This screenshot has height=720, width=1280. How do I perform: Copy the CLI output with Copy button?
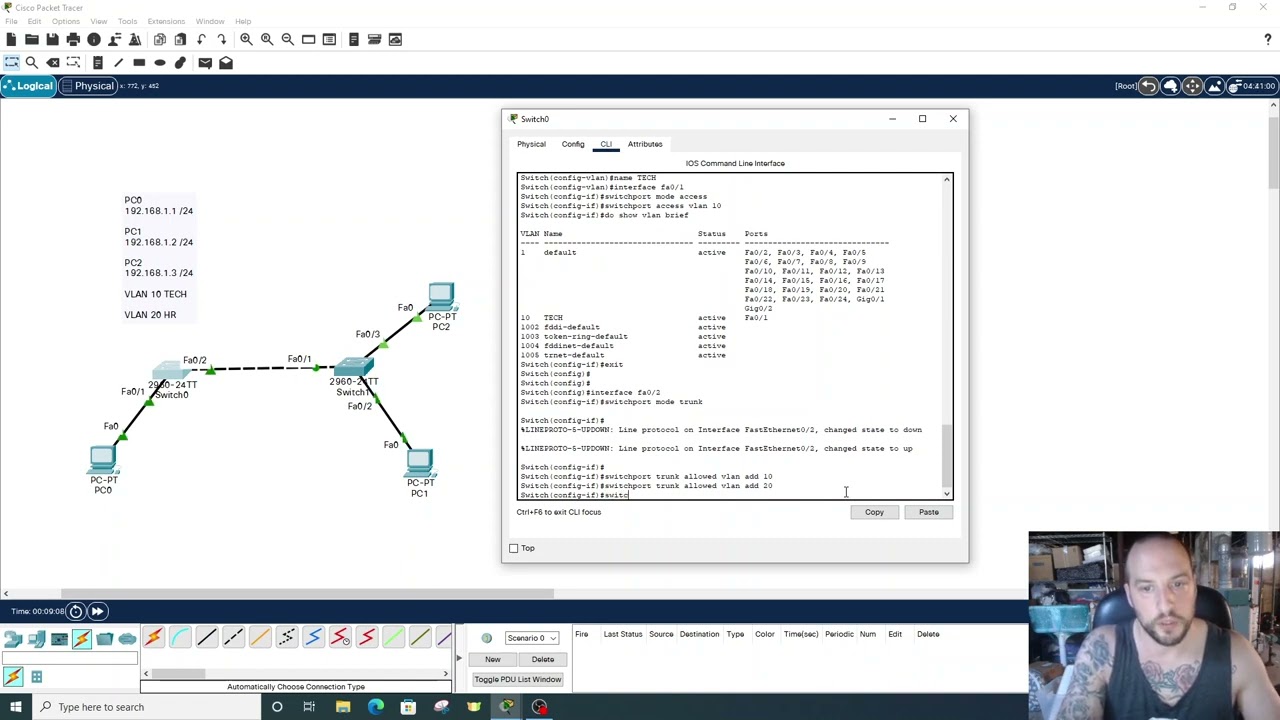(x=874, y=512)
